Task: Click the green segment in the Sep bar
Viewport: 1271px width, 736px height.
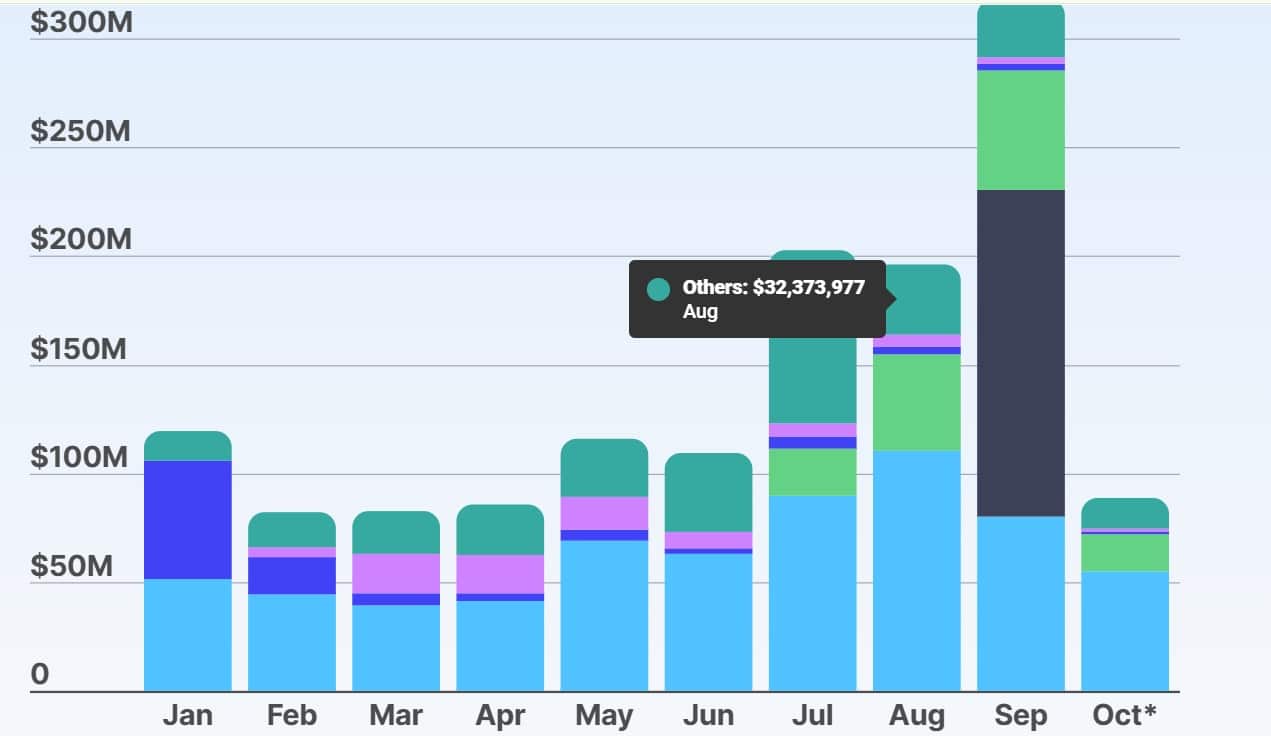Action: [x=1020, y=130]
